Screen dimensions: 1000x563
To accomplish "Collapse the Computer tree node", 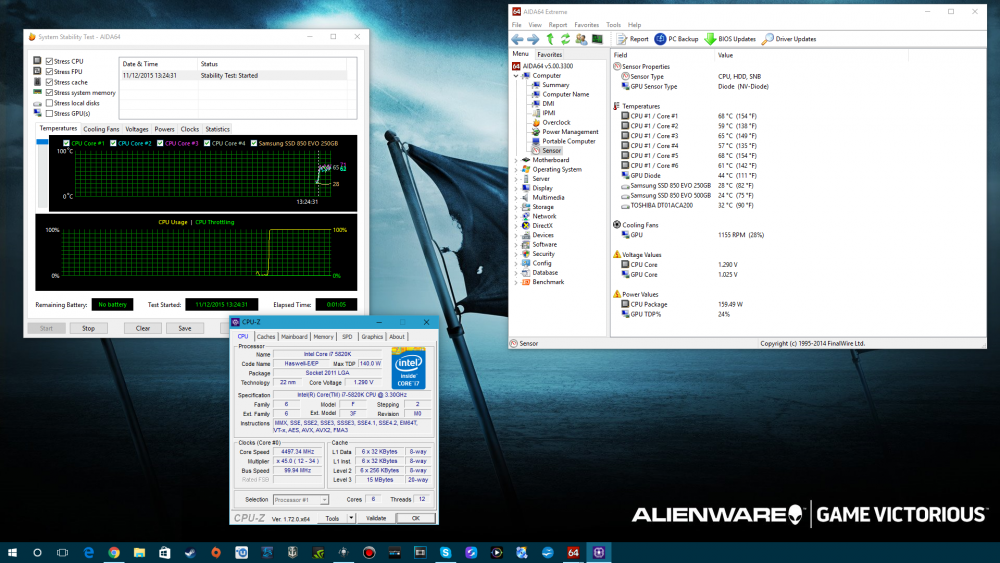I will pyautogui.click(x=516, y=76).
